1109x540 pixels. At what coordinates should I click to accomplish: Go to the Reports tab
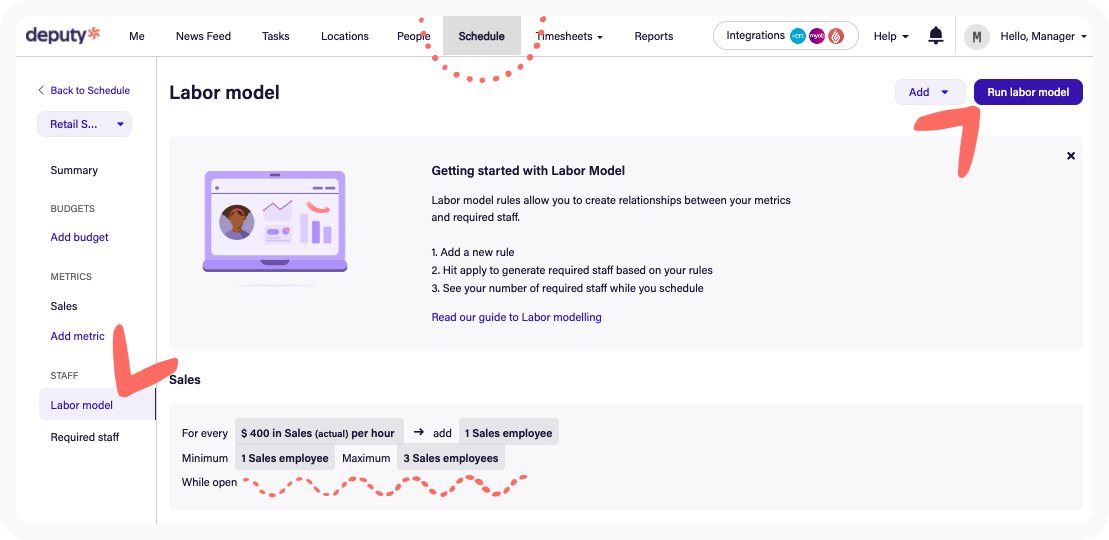[653, 36]
